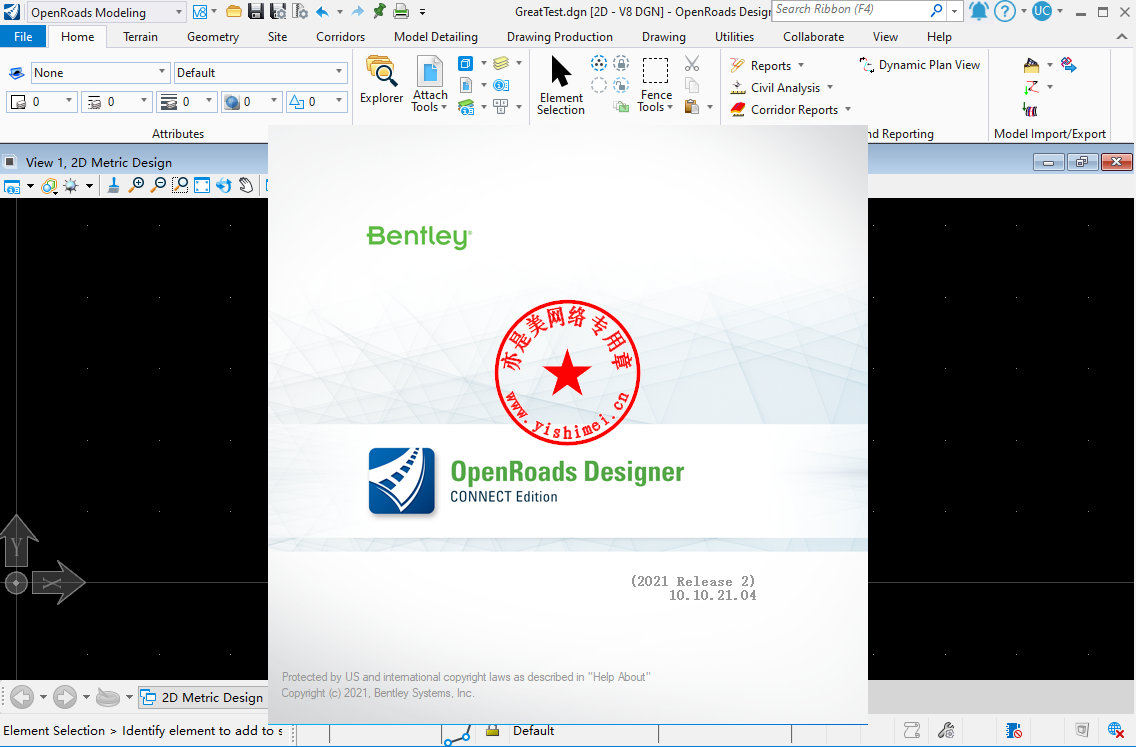Open the transparency dropdown

click(x=251, y=102)
